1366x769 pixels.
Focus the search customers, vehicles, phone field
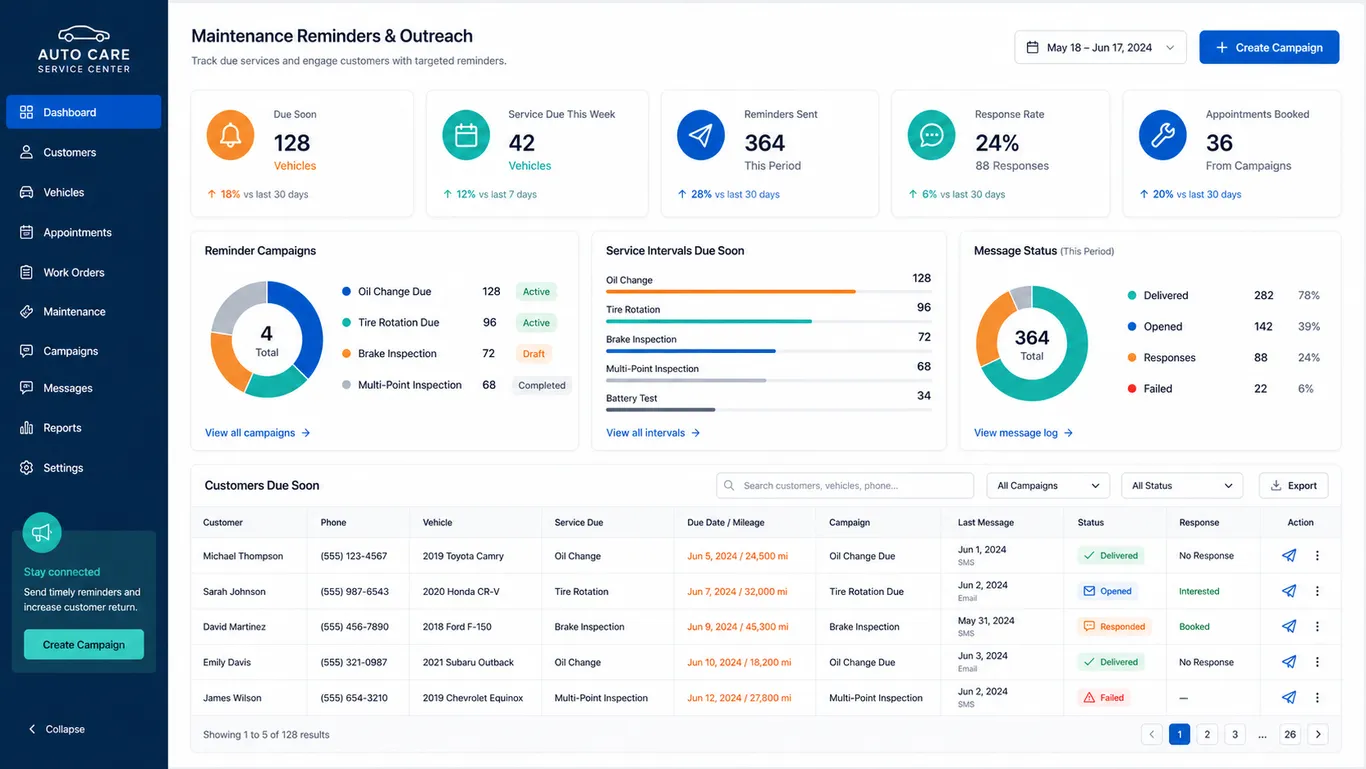click(x=845, y=486)
